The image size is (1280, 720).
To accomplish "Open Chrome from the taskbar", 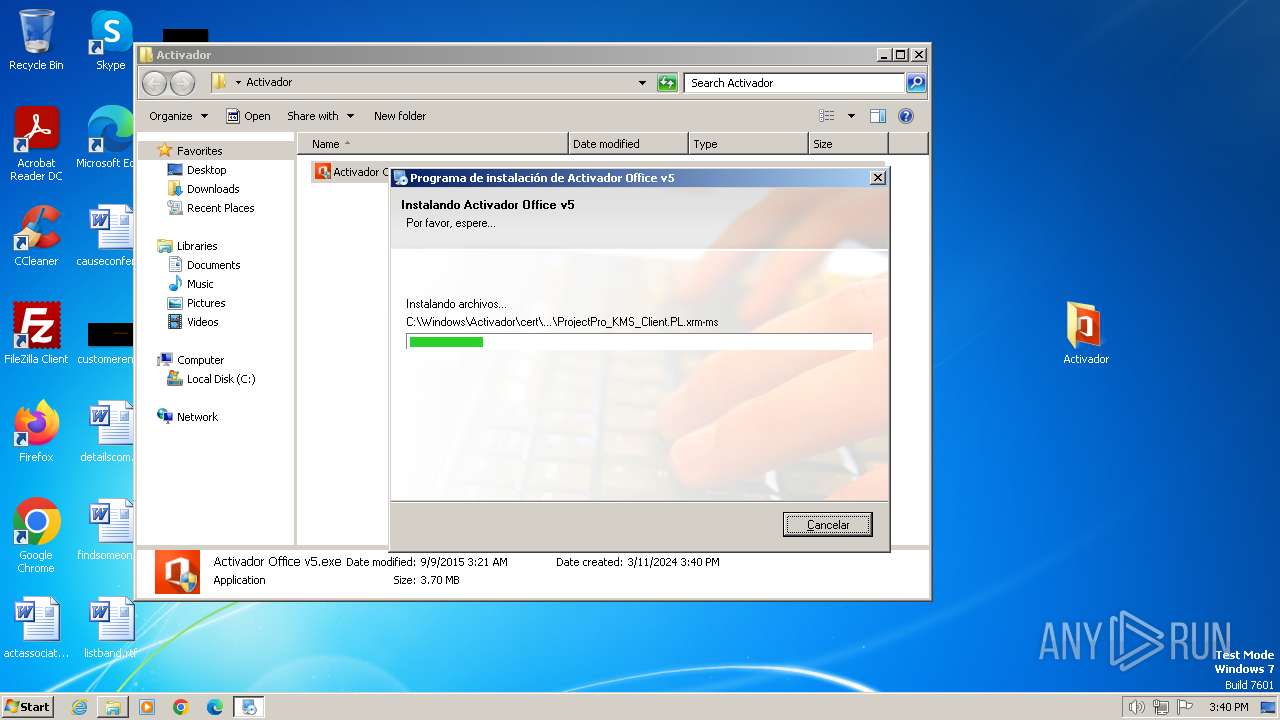I will click(x=181, y=707).
